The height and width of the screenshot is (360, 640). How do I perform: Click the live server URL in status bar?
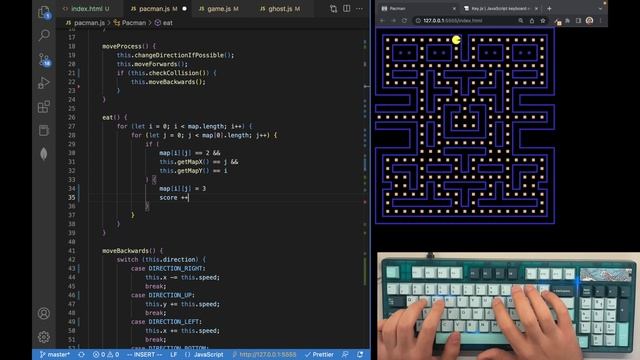click(264, 355)
